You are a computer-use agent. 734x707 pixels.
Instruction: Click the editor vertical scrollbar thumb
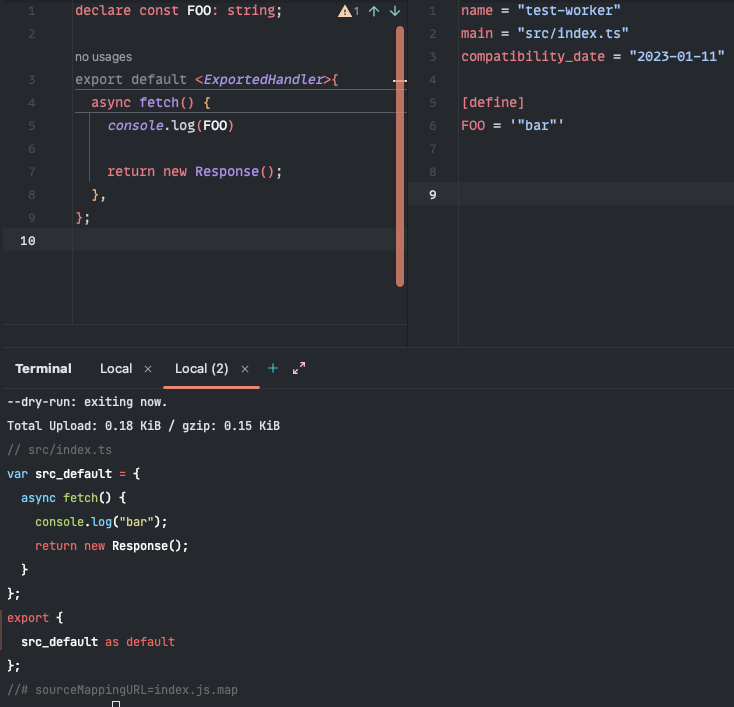tap(400, 156)
